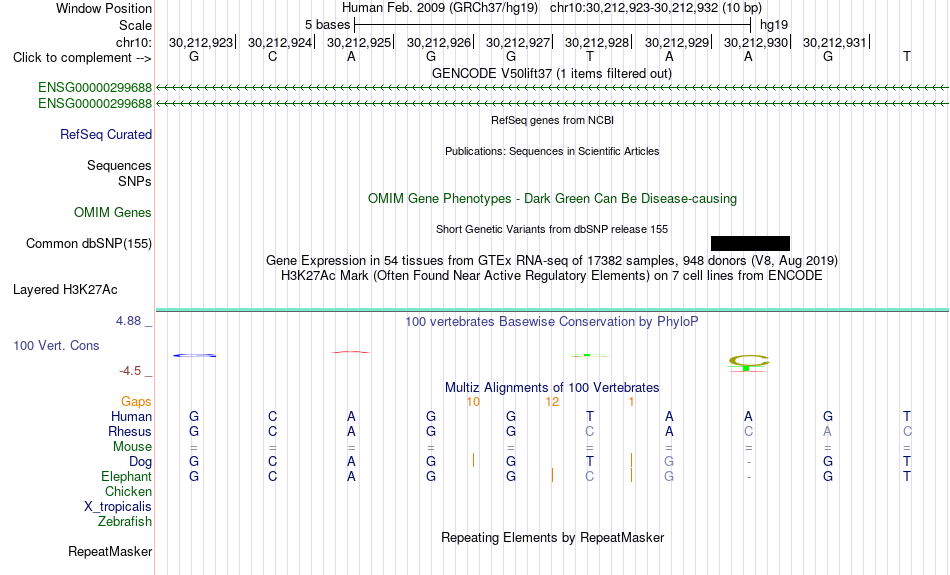Click the blue conservation mark under 30,212,923

tap(194, 355)
